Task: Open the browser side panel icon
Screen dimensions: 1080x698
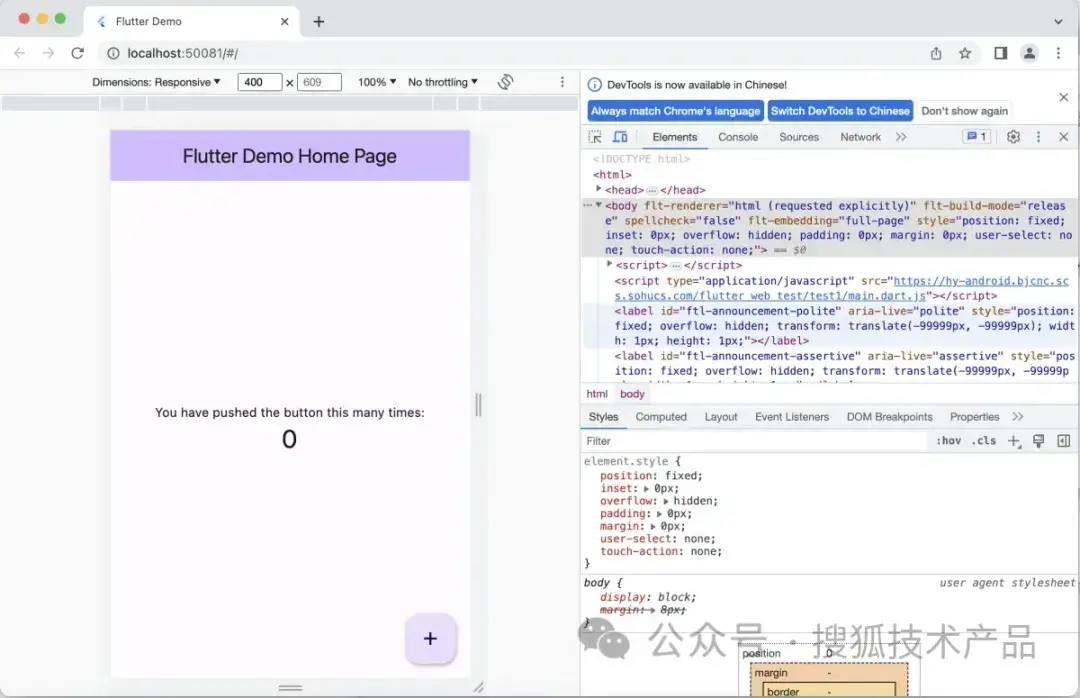Action: click(x=1000, y=53)
